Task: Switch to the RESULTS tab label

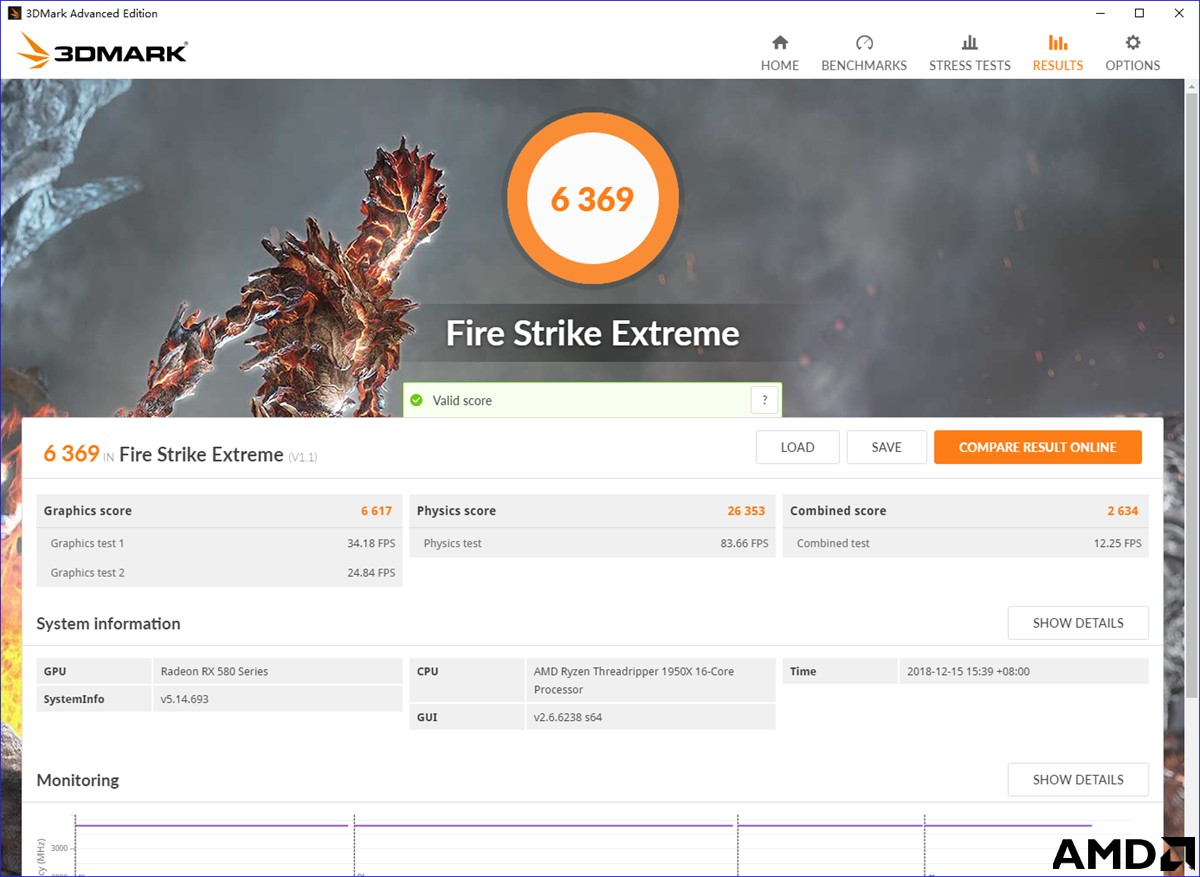Action: click(x=1058, y=65)
